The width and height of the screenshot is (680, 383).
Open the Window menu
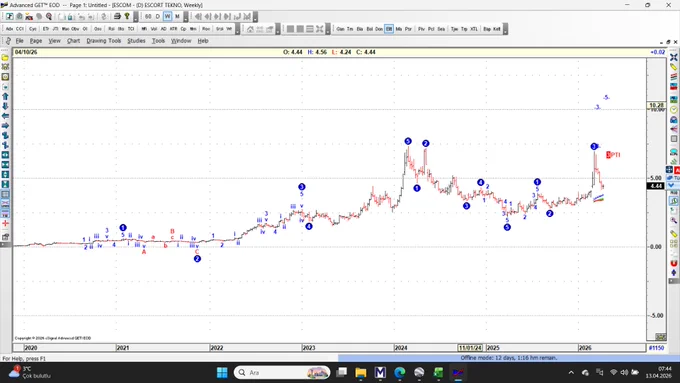(181, 41)
